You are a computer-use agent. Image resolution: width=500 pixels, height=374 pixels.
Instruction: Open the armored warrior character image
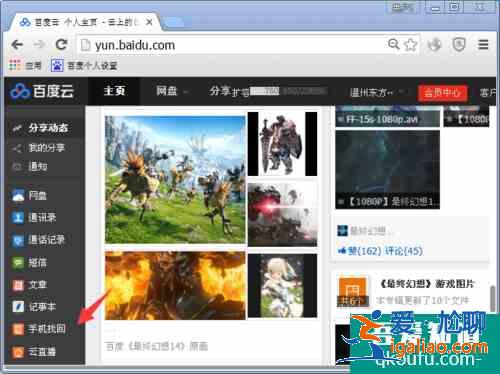click(282, 144)
